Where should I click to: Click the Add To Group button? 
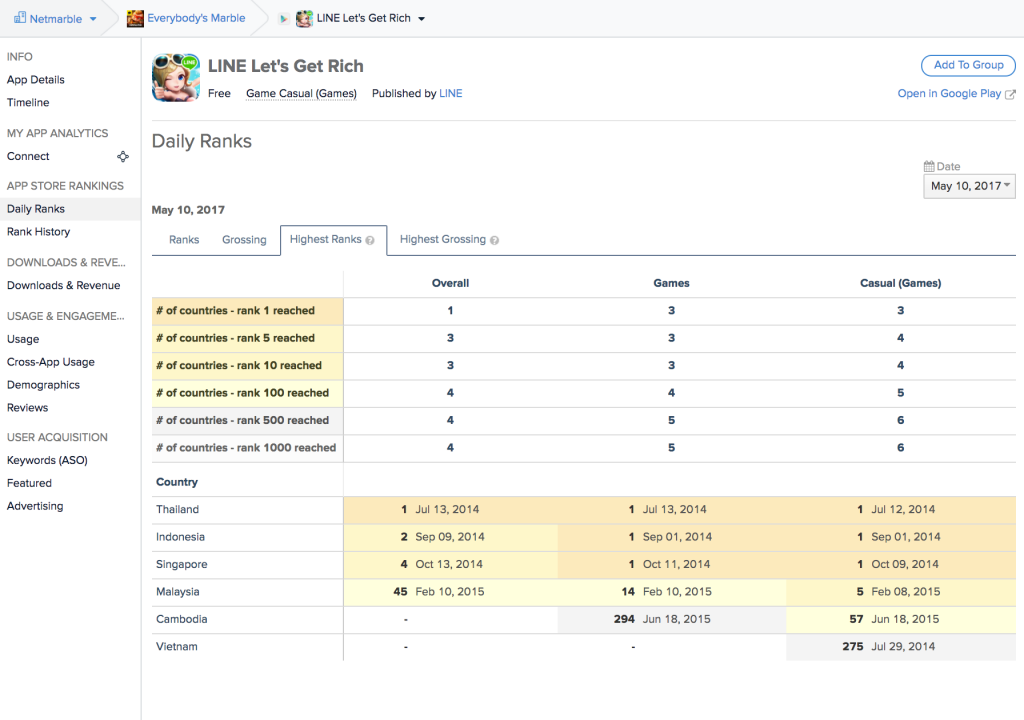click(x=968, y=65)
